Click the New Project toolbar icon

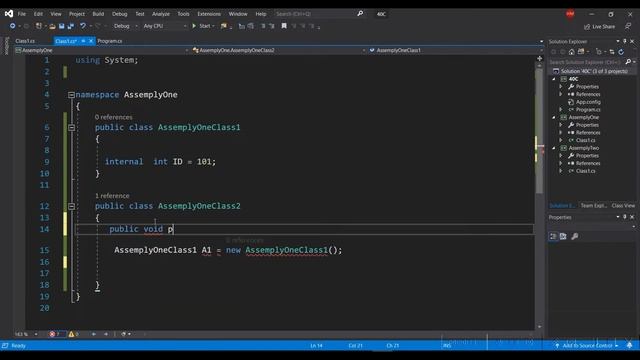coord(39,26)
